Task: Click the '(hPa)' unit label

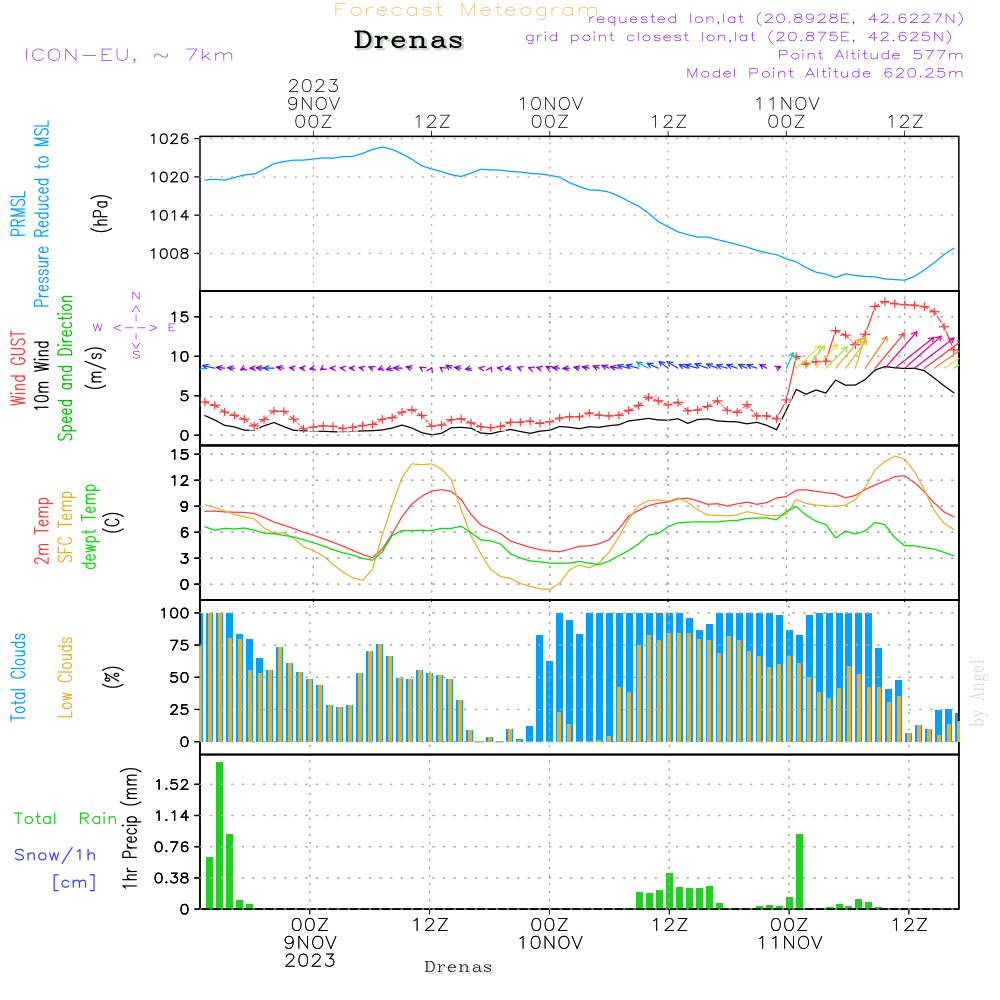Action: (x=101, y=213)
